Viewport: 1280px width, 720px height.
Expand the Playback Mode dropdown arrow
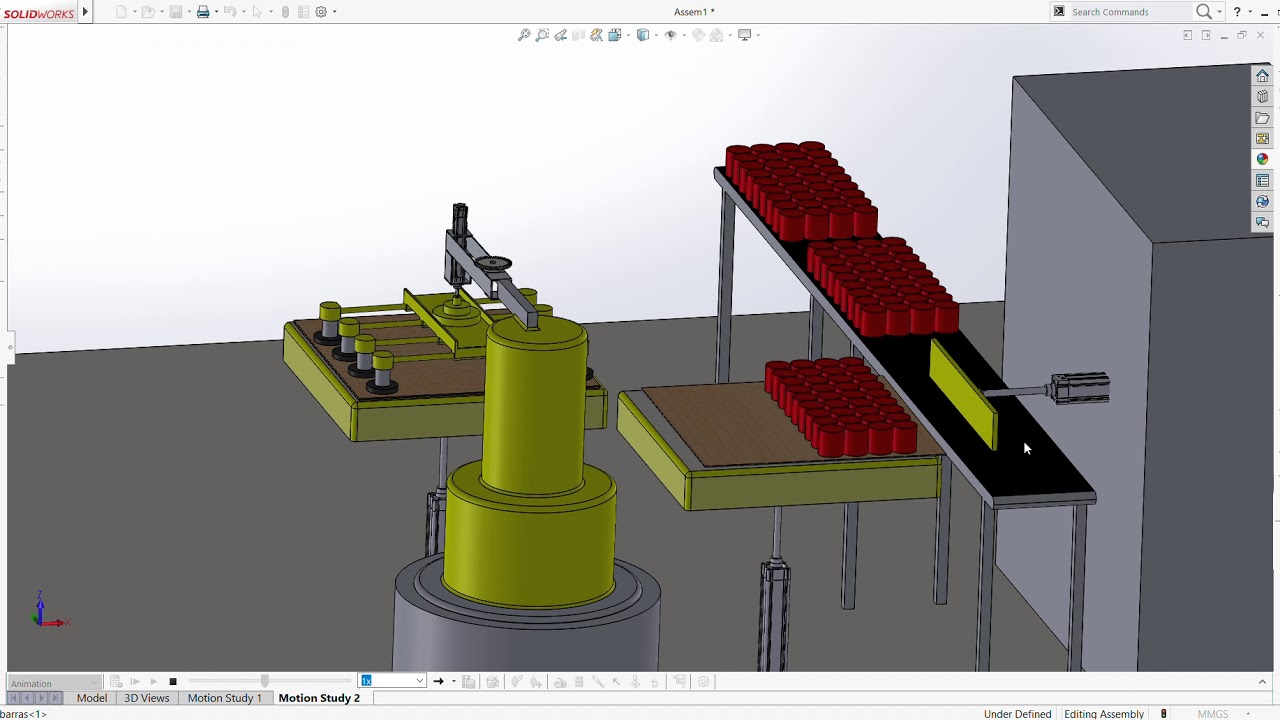click(x=453, y=682)
